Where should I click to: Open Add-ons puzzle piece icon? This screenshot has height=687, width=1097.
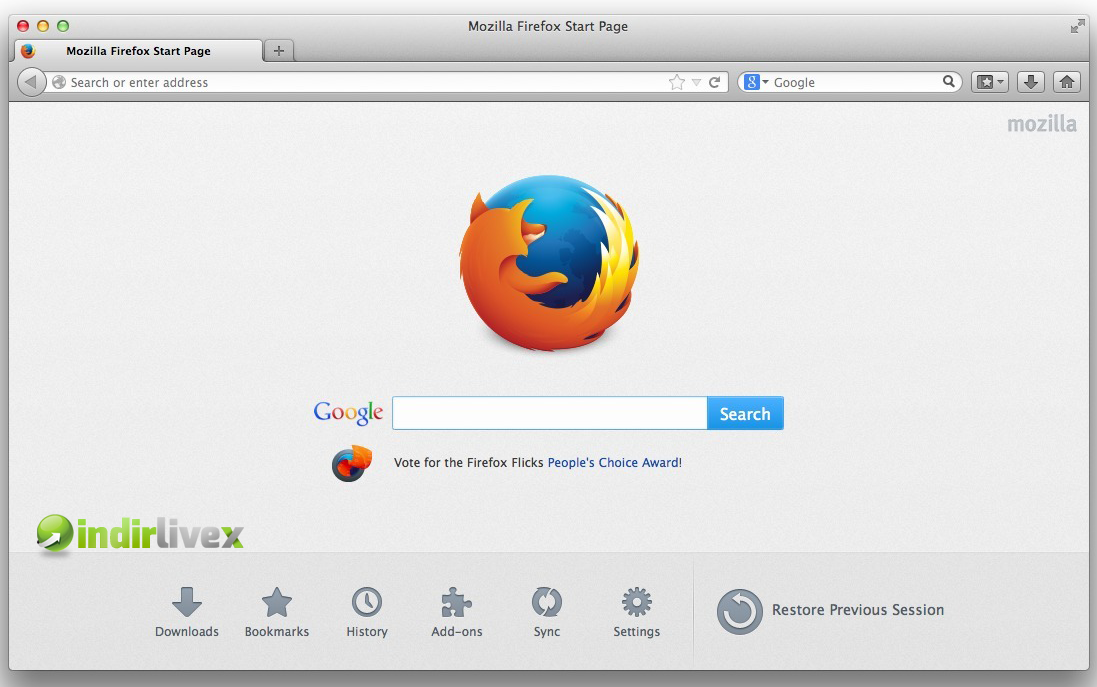[456, 612]
